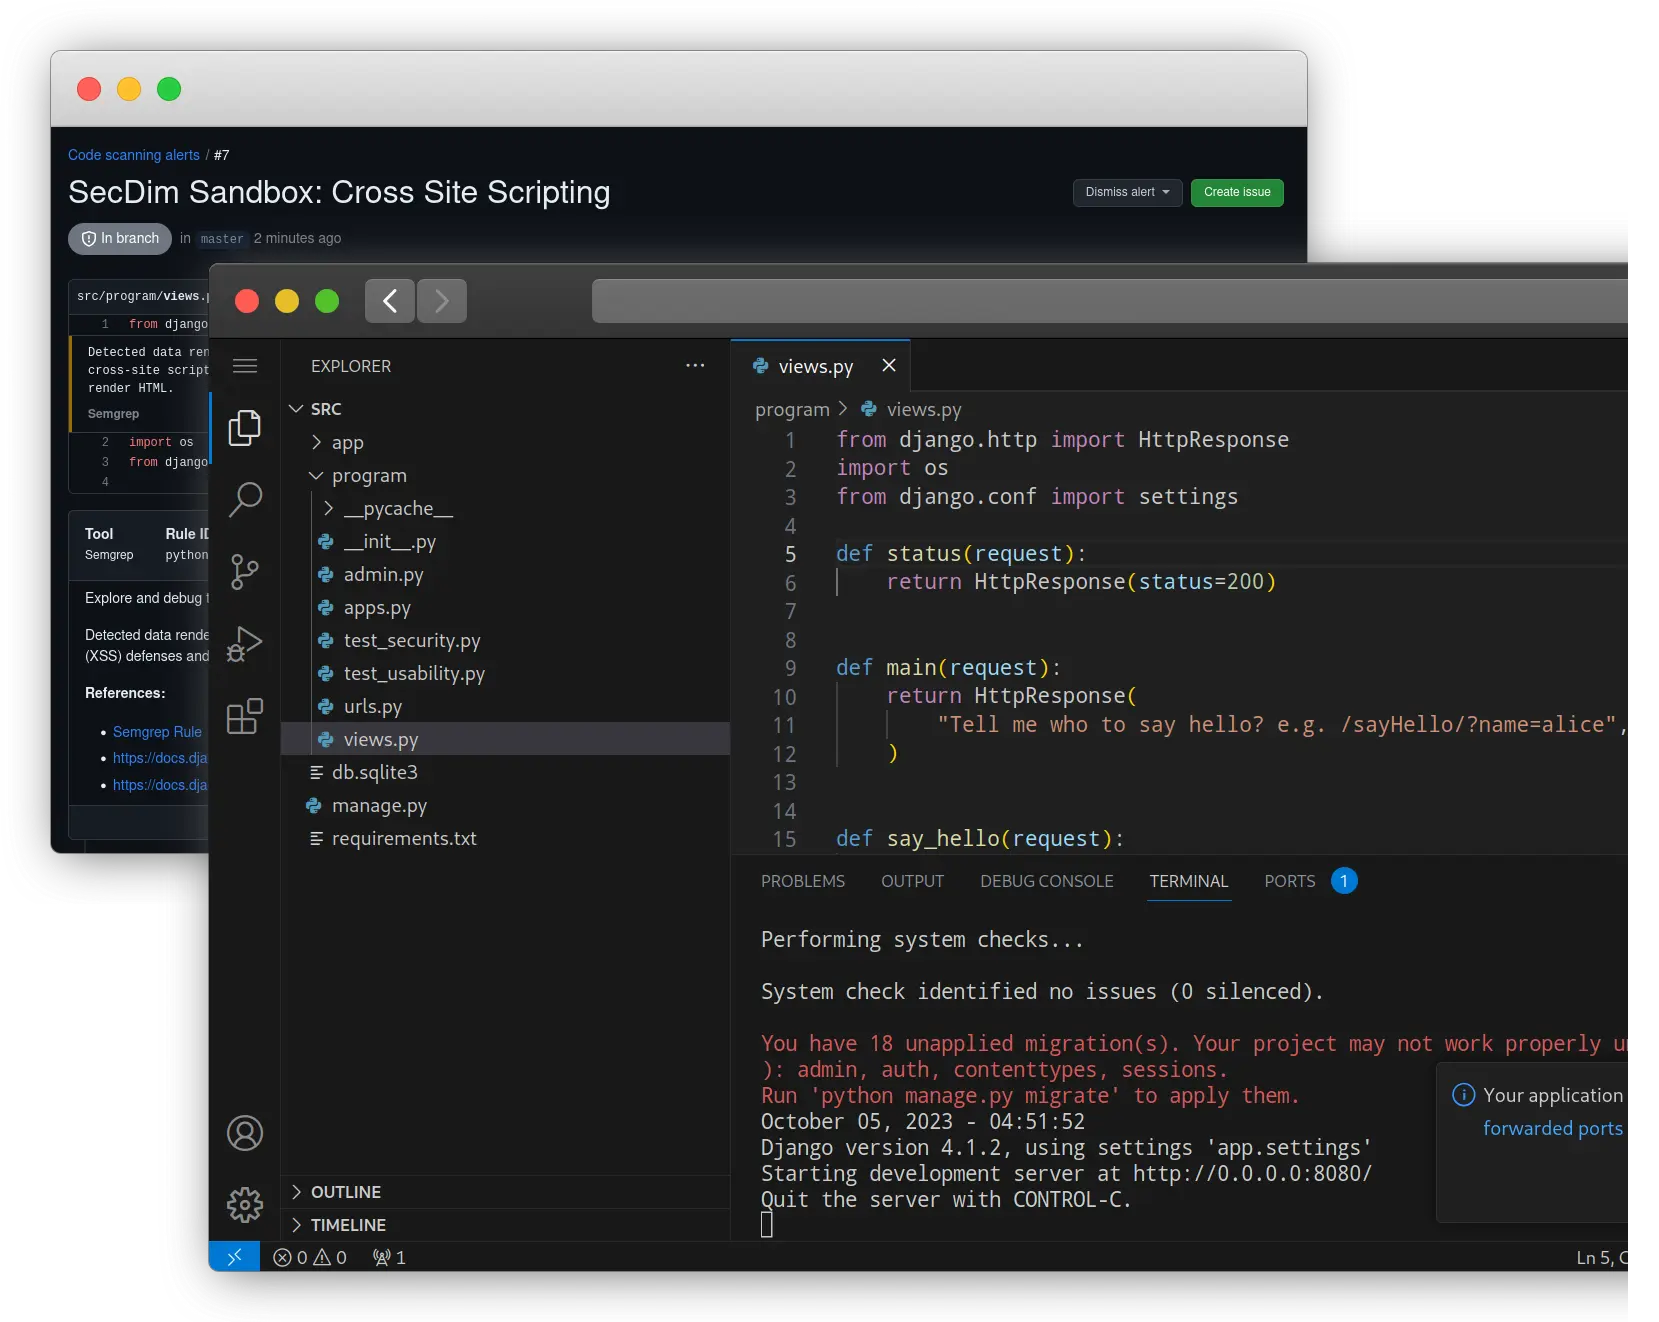Open the Manage settings gear
This screenshot has width=1659, height=1322.
[x=244, y=1204]
